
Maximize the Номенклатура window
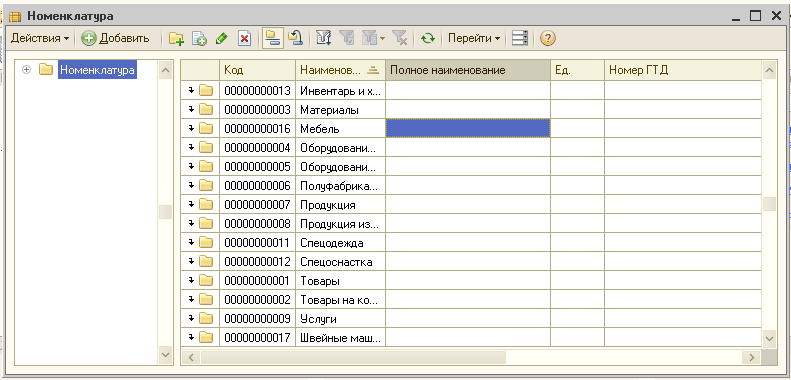click(755, 16)
